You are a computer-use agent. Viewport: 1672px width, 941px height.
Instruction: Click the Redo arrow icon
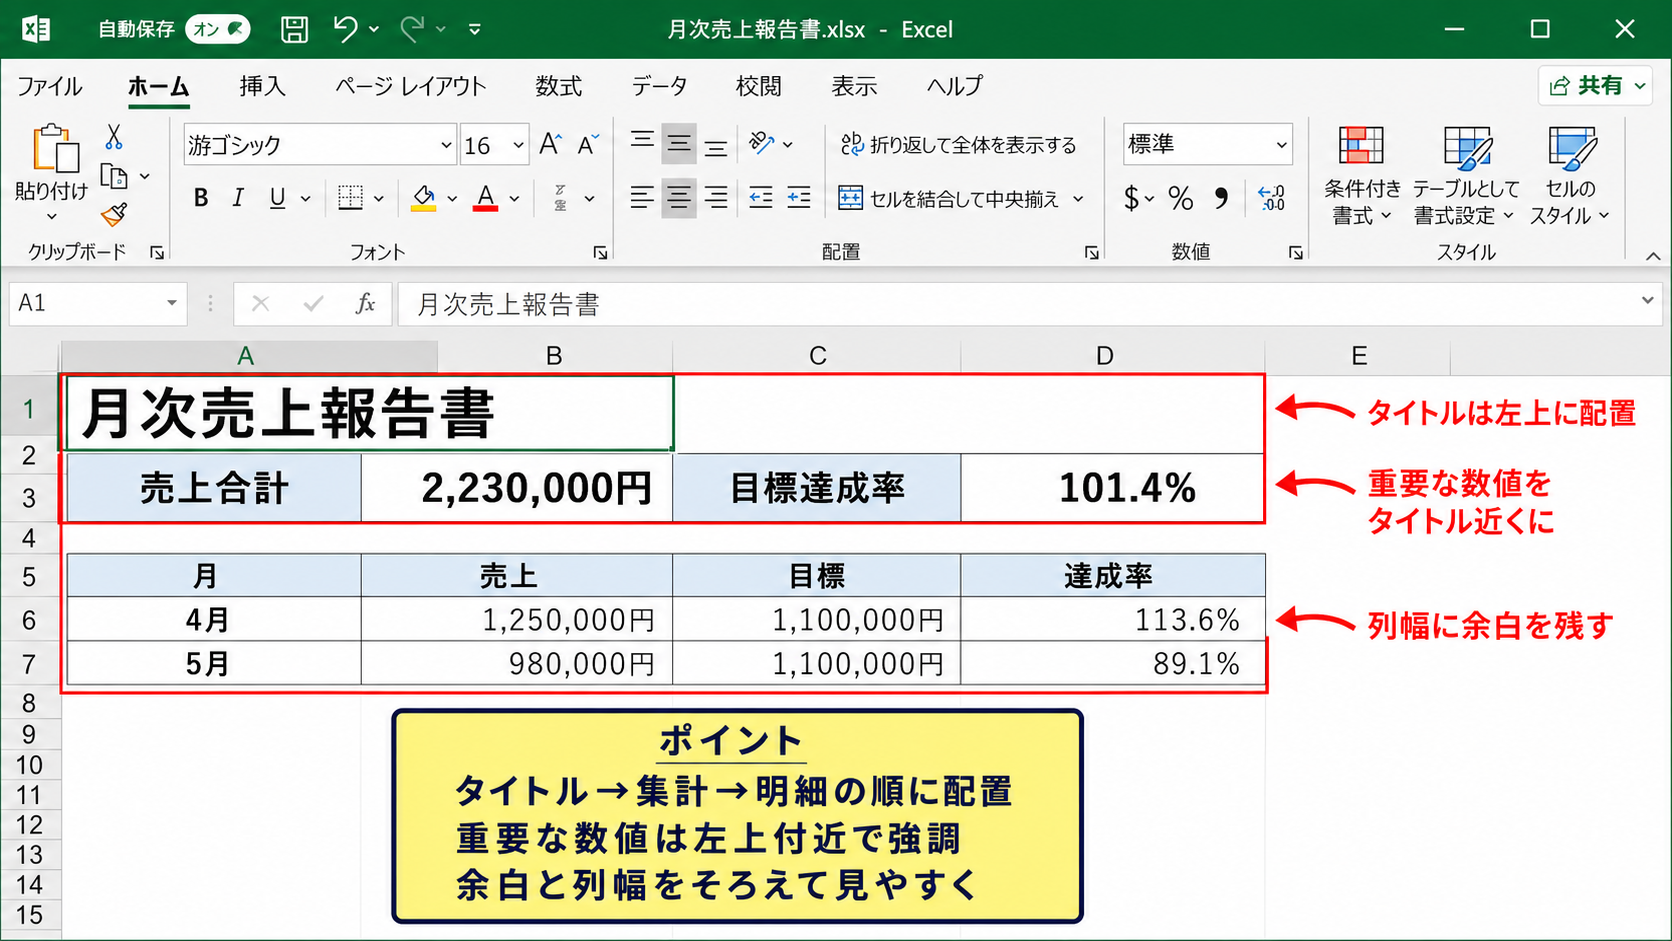click(x=412, y=29)
